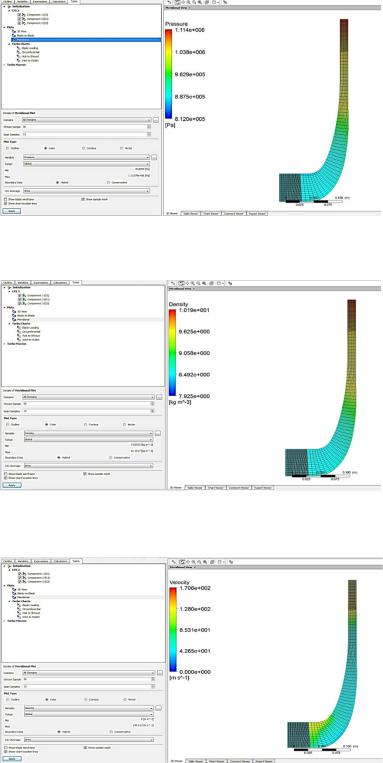Open Variable dropdown showing Pressure
The image size is (383, 763).
pyautogui.click(x=86, y=157)
